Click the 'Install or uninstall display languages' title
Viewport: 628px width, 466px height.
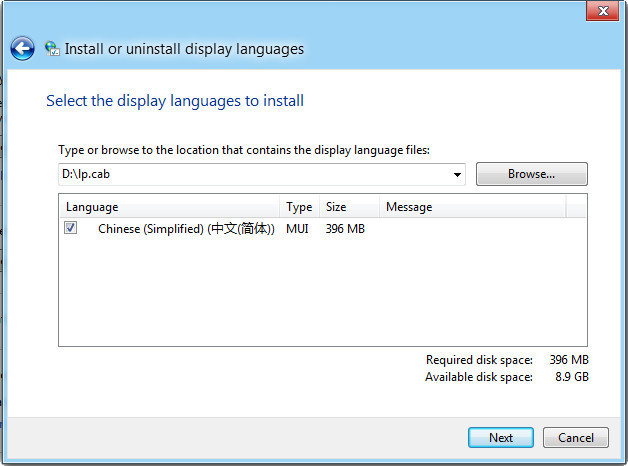pos(184,49)
